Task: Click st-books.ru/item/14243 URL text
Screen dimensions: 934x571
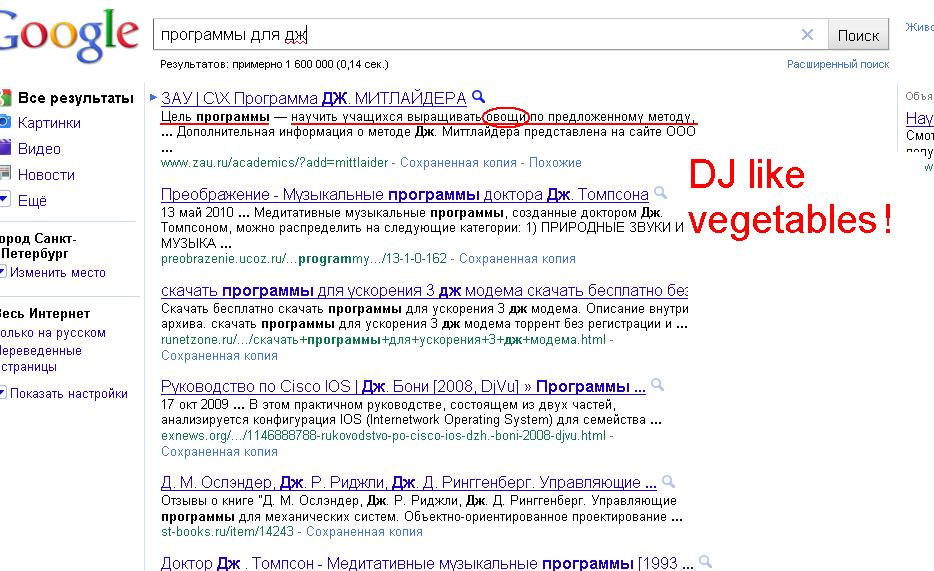Action: 227,532
